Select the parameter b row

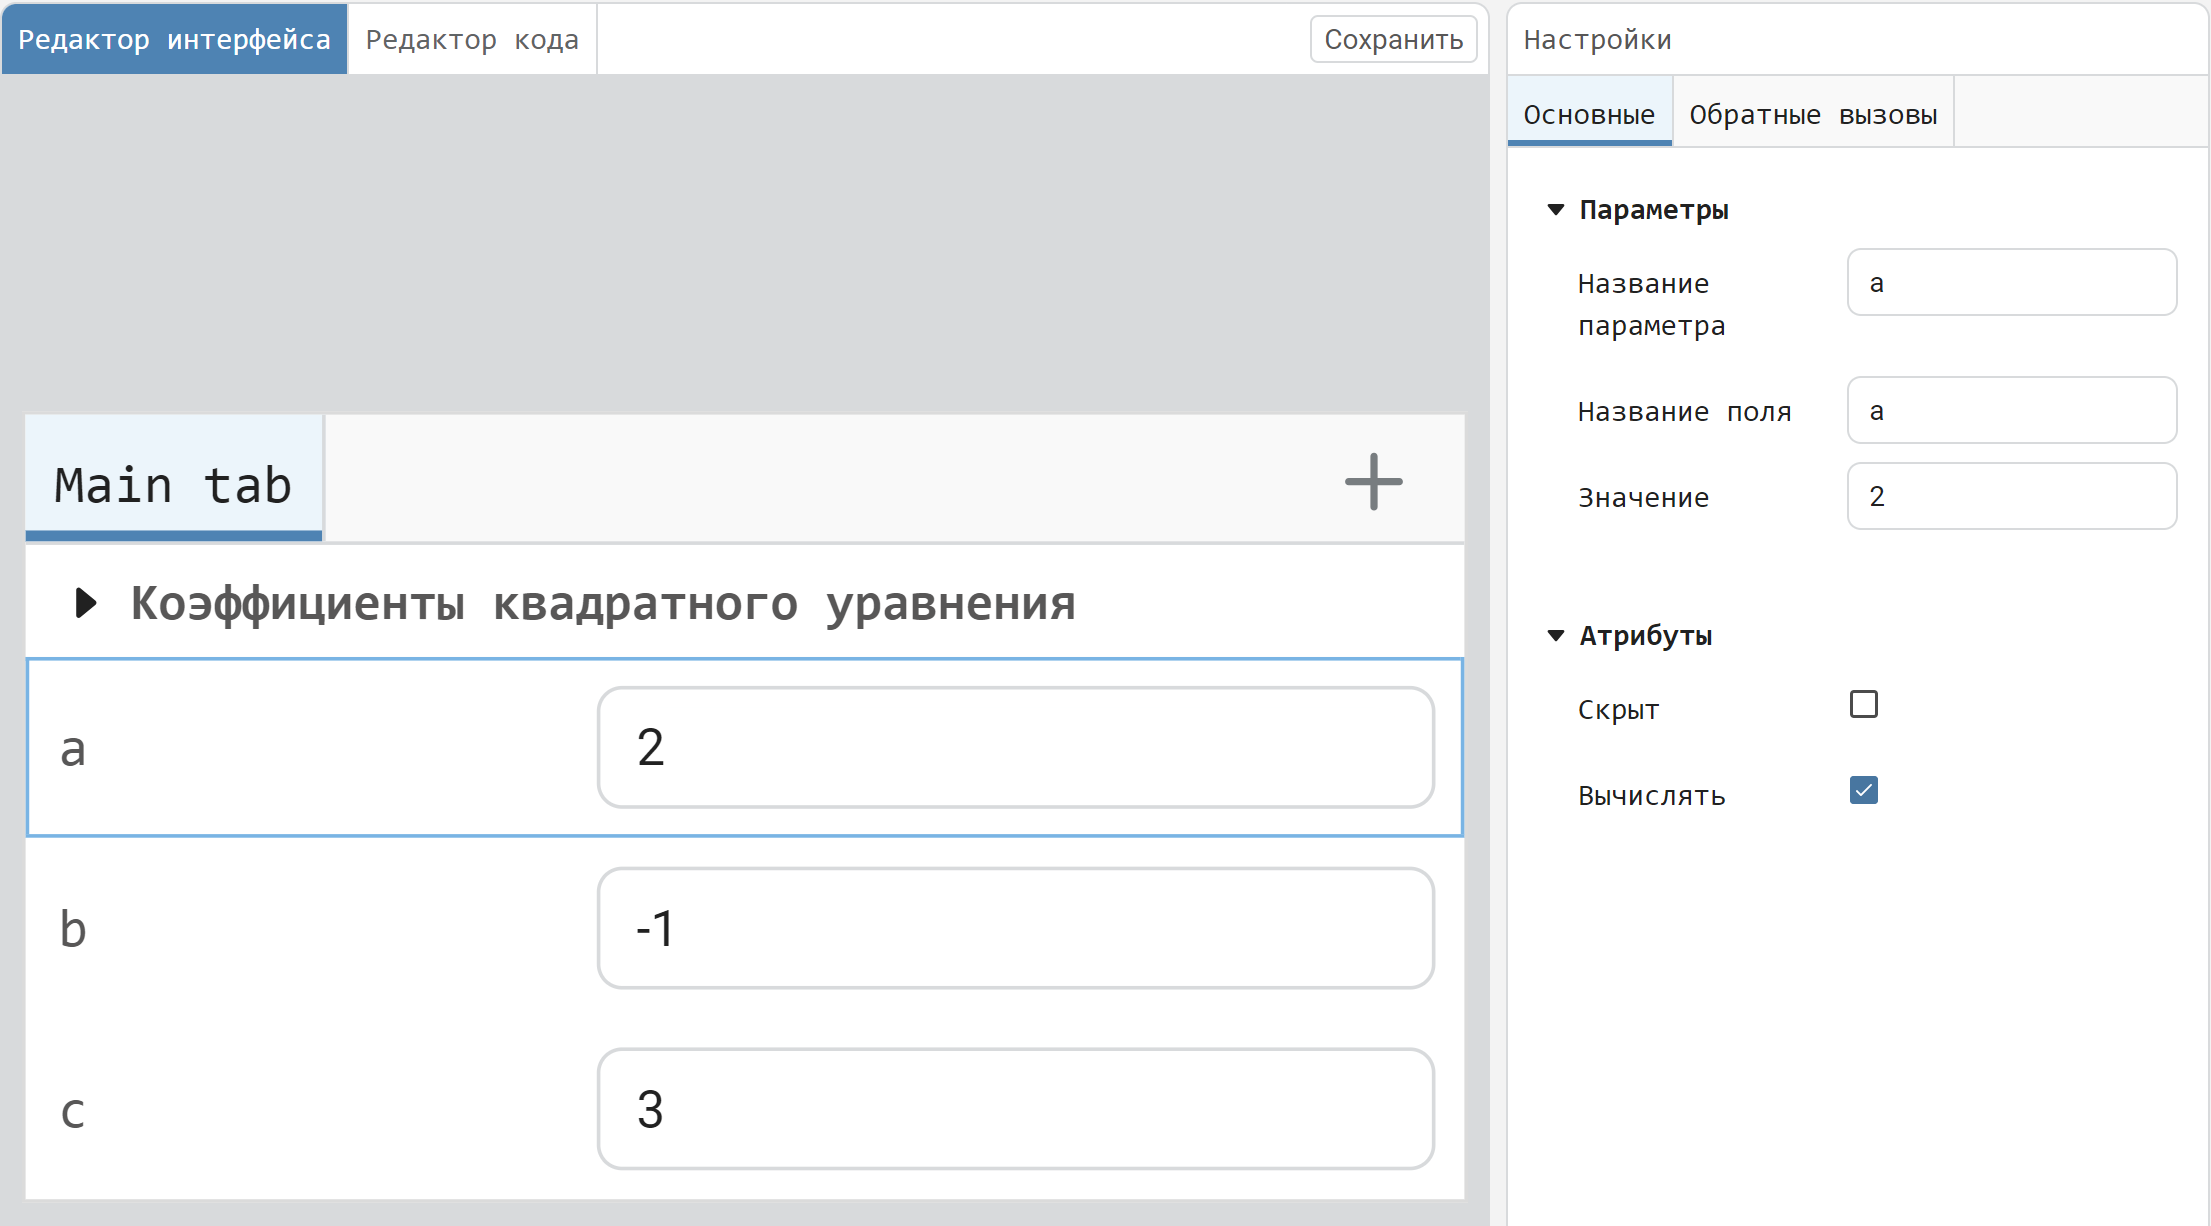tap(300, 928)
